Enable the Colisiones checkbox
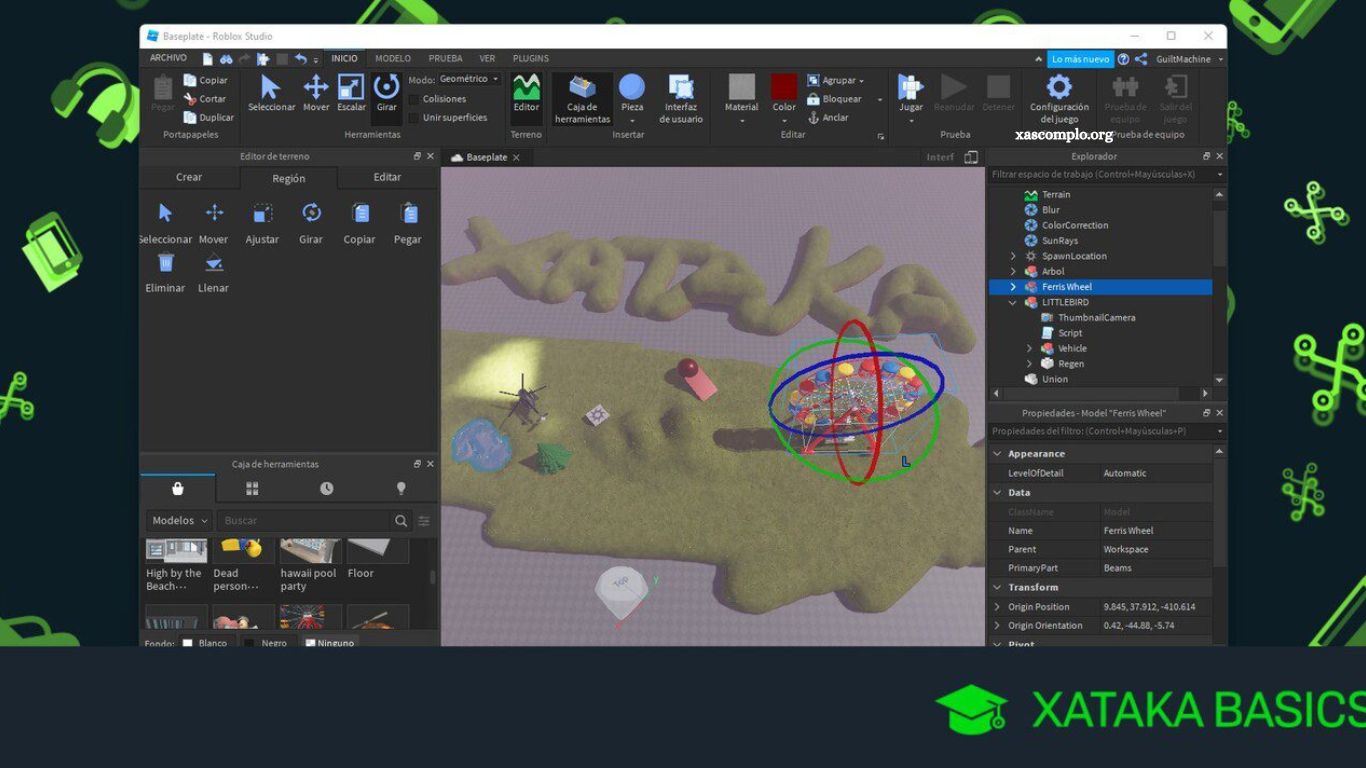Screen dimensions: 1366x768 click(414, 100)
